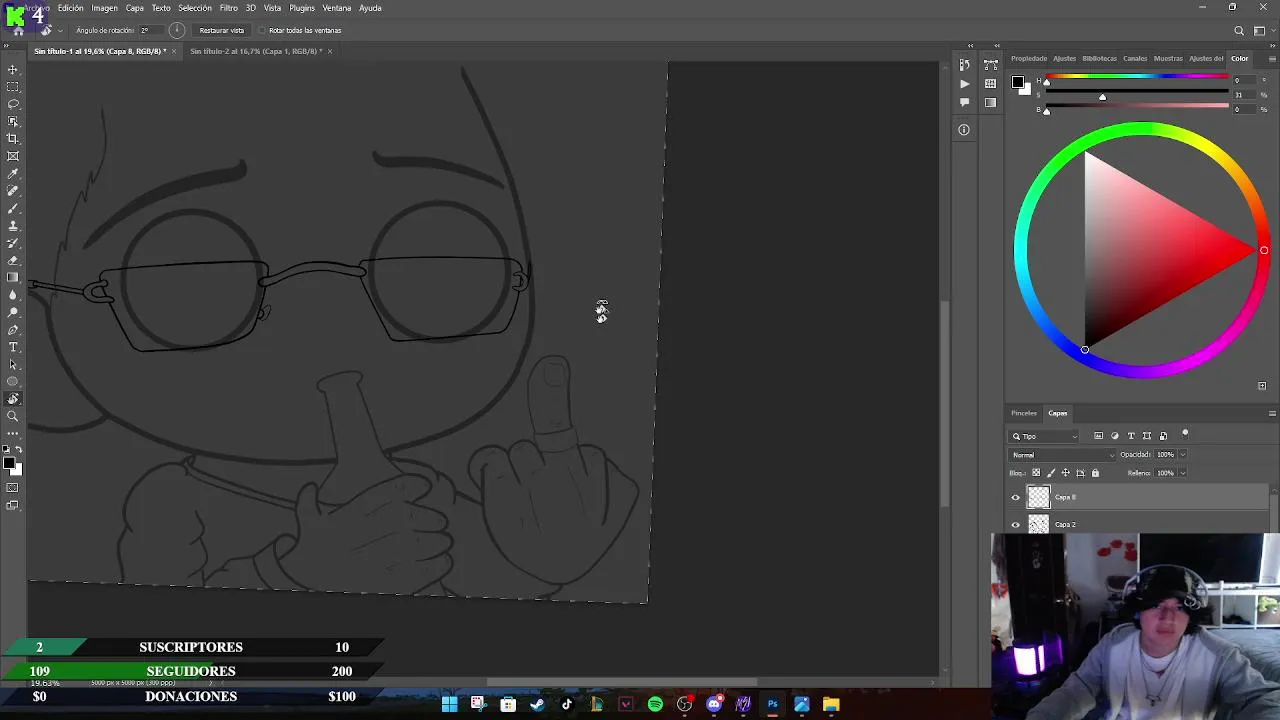Toggle lock transparent pixels
The height and width of the screenshot is (720, 1280).
1036,473
